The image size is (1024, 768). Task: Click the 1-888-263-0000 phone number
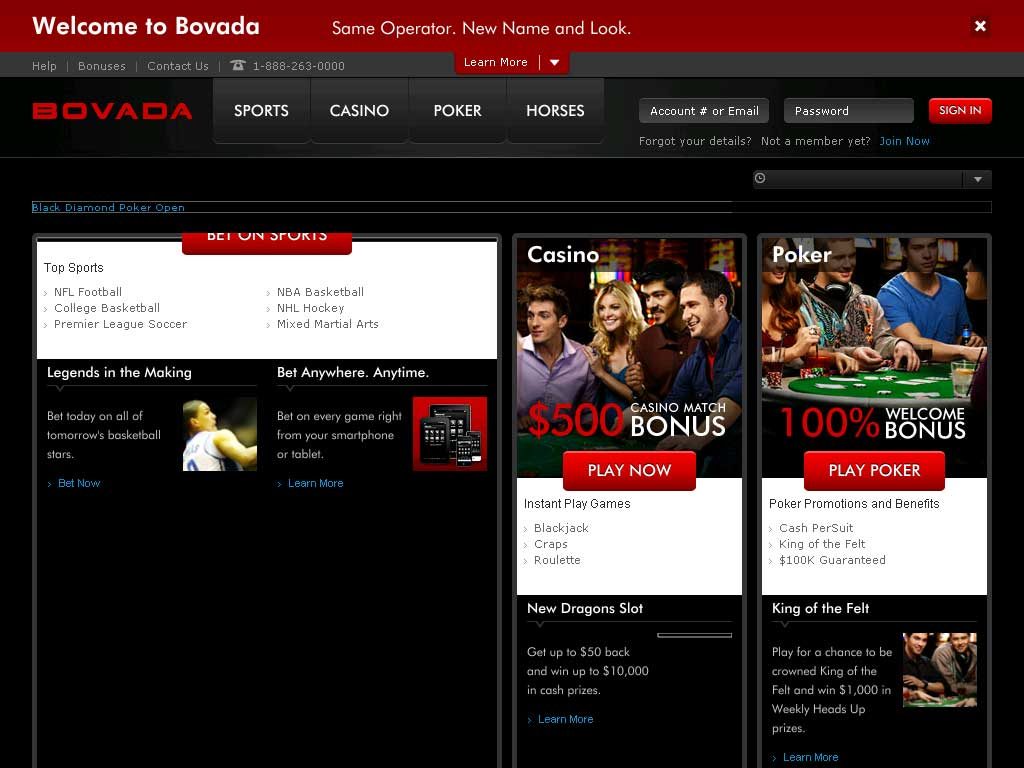tap(298, 66)
